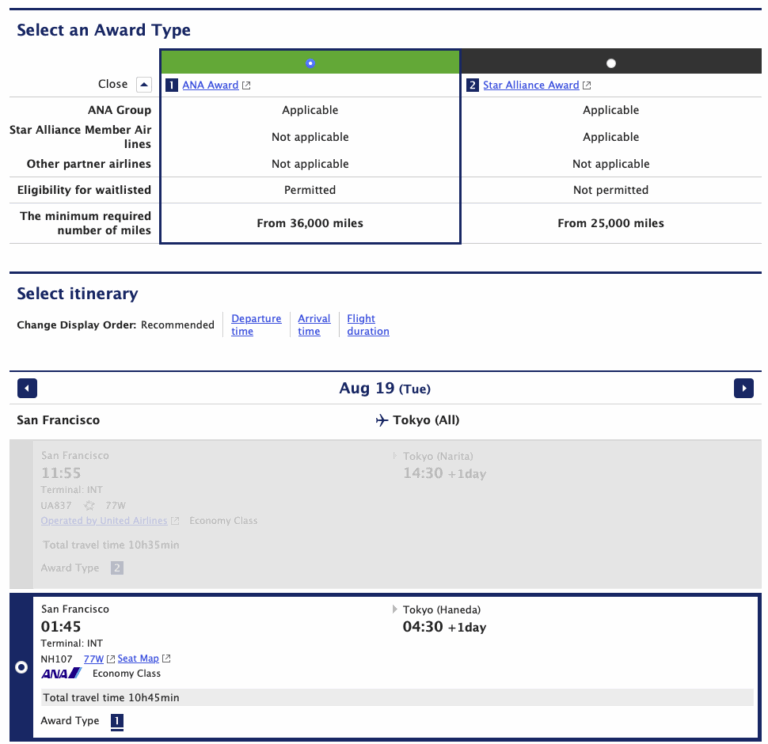Sort itineraries by Flight duration

point(368,325)
